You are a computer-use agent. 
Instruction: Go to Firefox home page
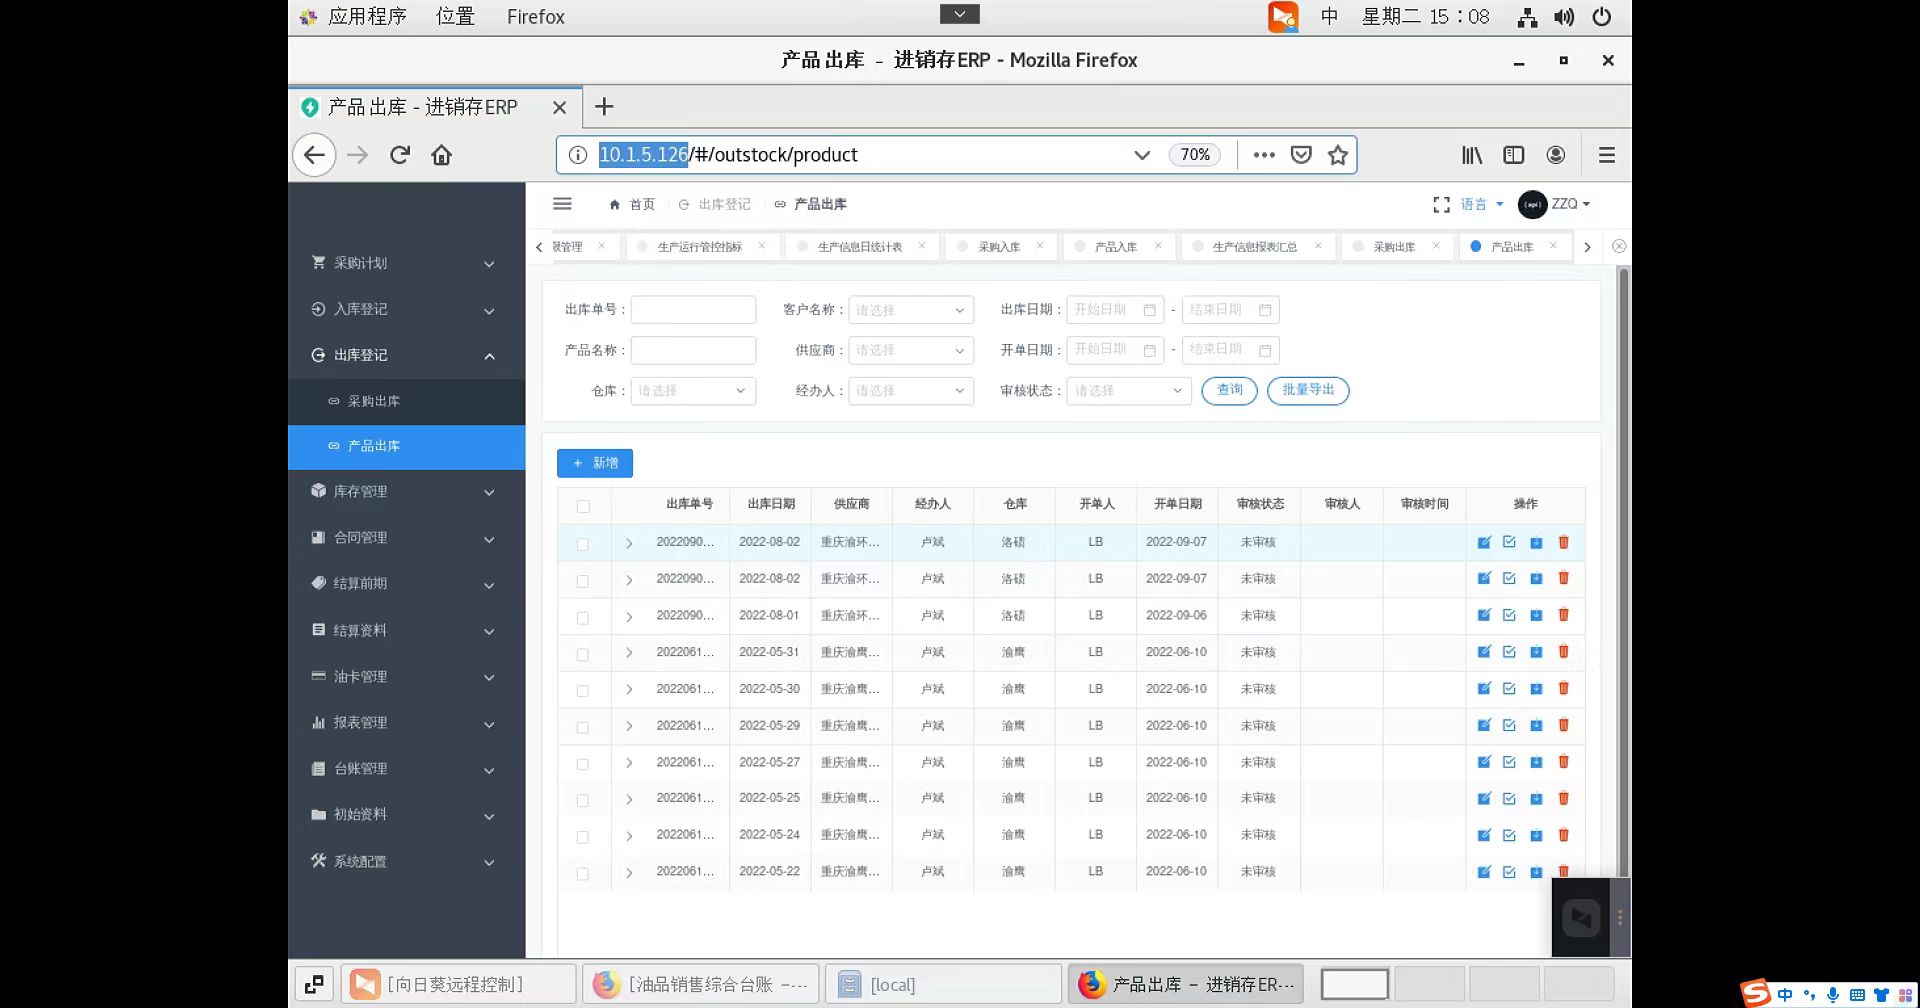point(442,155)
